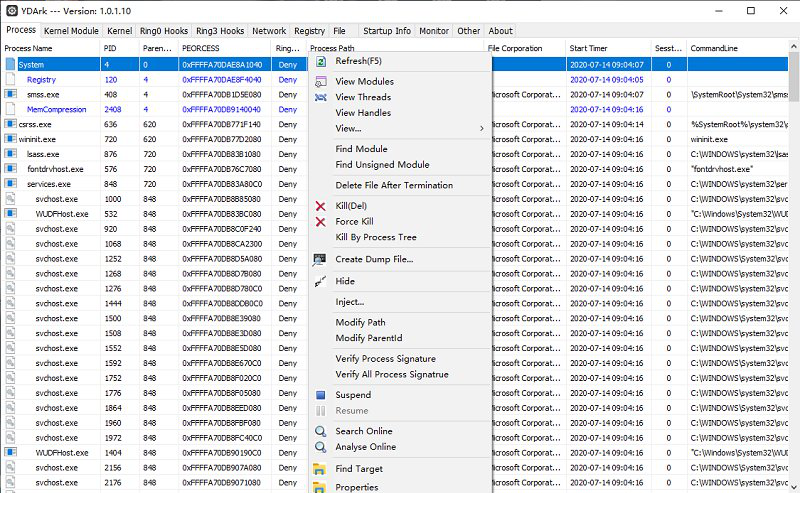Choose Delete File After Termination
Image resolution: width=800 pixels, height=512 pixels.
(394, 185)
